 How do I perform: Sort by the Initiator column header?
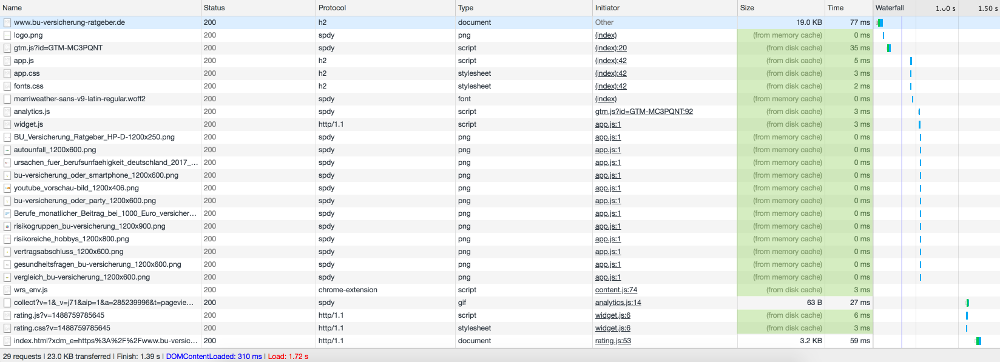(664, 8)
